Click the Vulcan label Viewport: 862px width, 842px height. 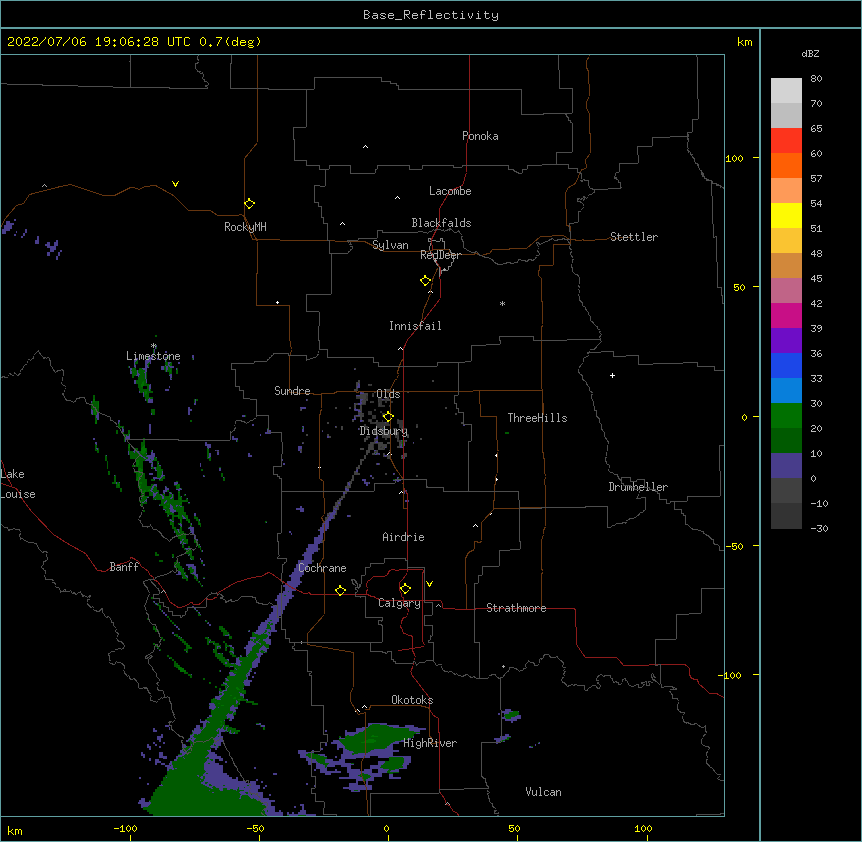pyautogui.click(x=543, y=792)
